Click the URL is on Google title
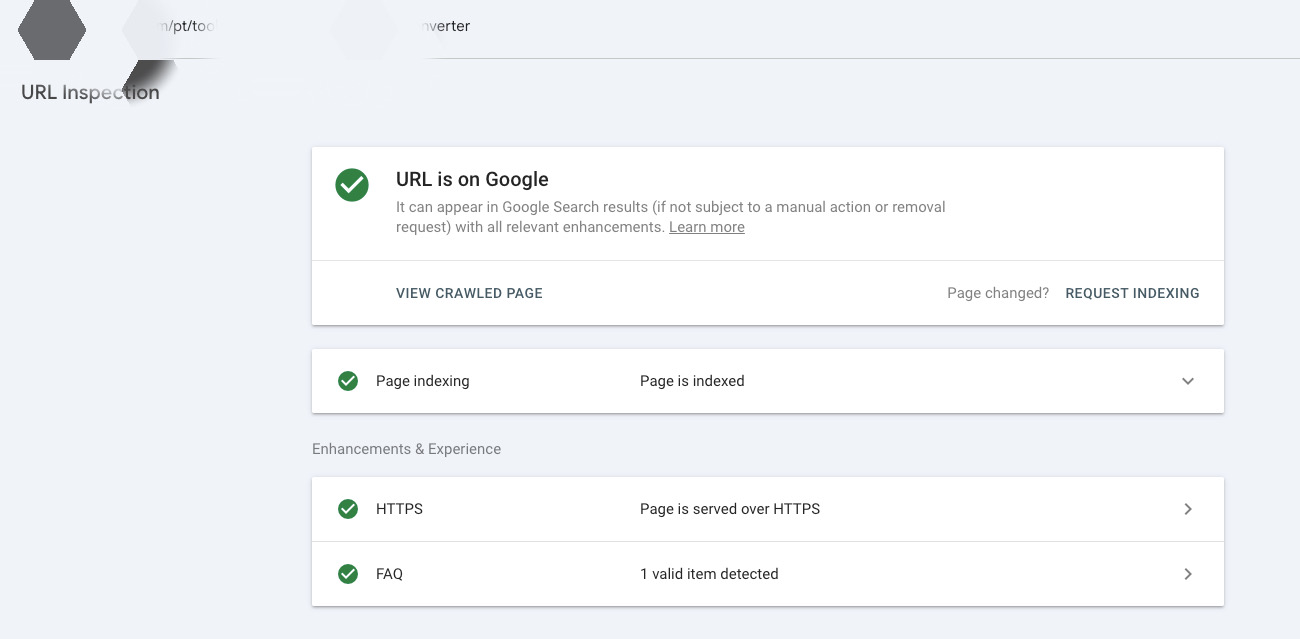The width and height of the screenshot is (1300, 639). tap(472, 180)
